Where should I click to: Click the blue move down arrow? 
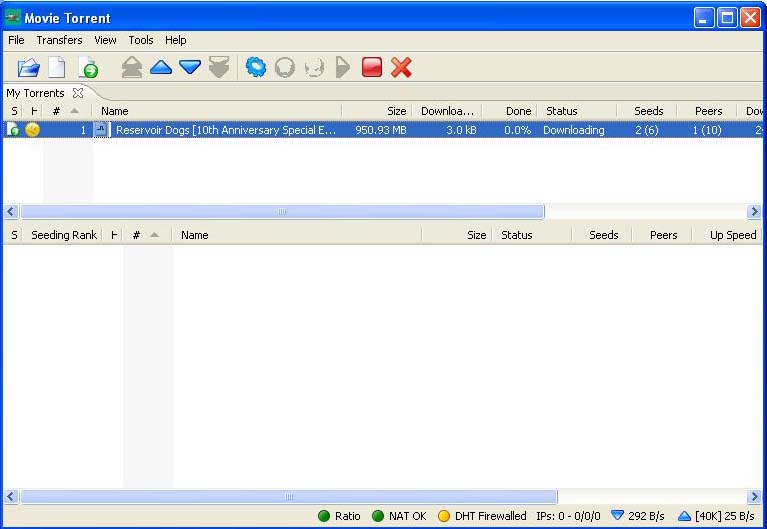coord(190,68)
